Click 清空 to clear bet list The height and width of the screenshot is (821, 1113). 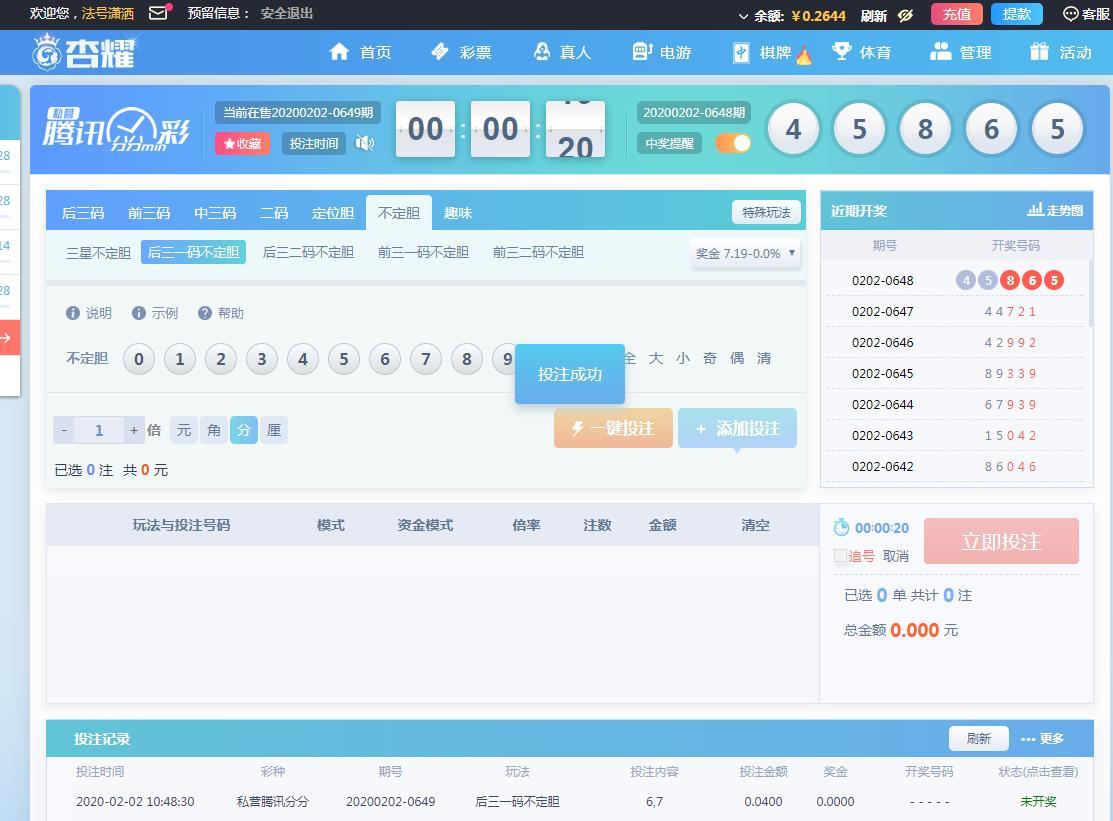click(755, 525)
